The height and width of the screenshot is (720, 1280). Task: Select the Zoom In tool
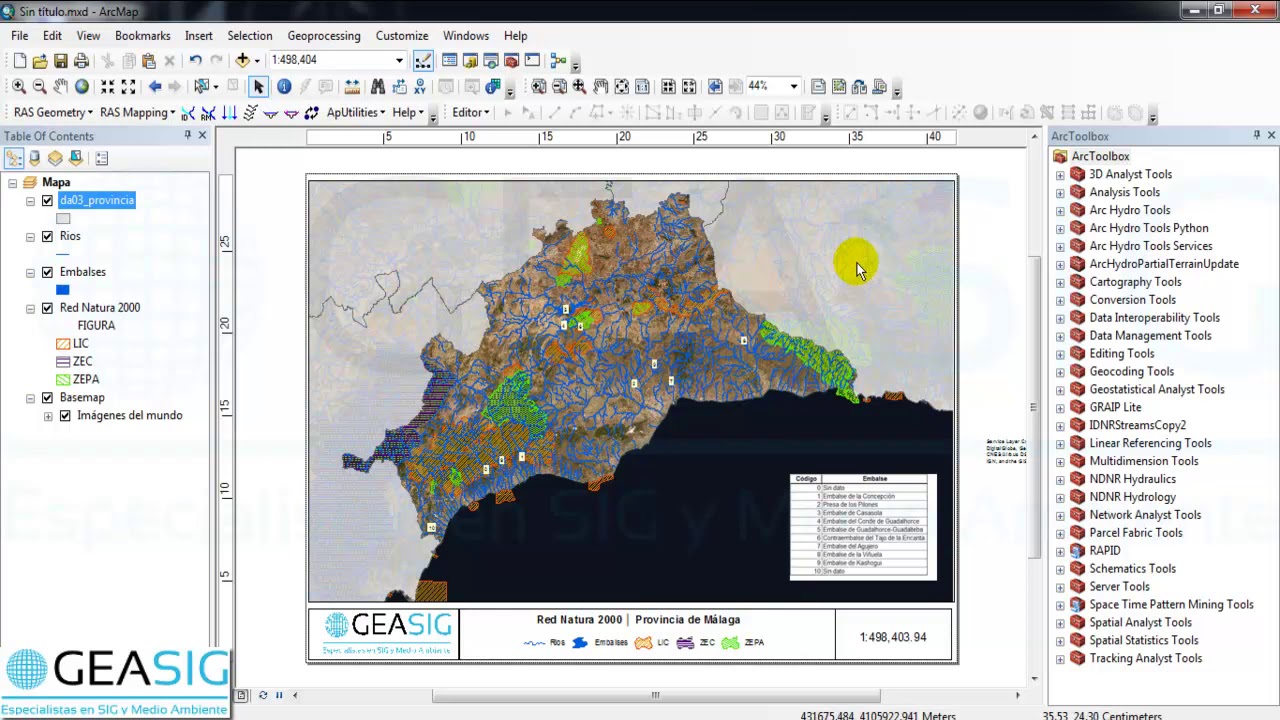[19, 87]
